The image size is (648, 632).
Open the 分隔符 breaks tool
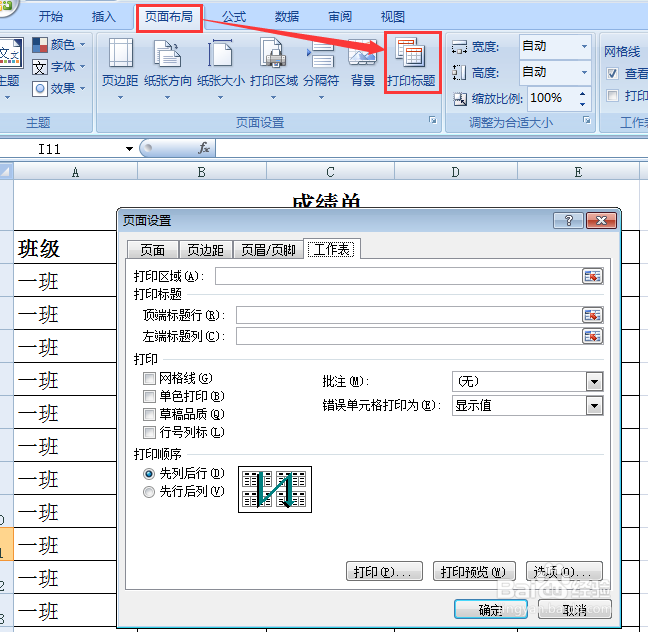[321, 68]
